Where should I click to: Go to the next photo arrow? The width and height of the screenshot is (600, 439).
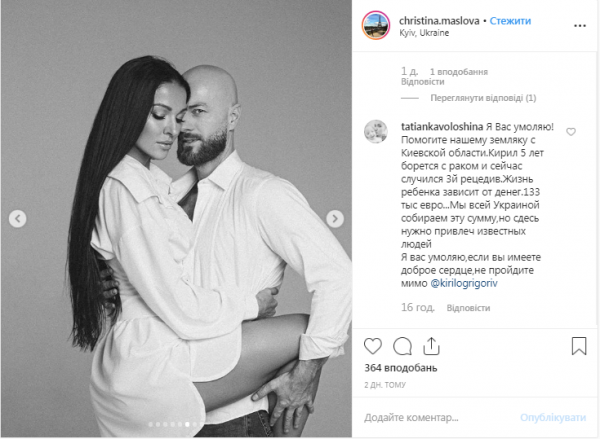click(335, 219)
